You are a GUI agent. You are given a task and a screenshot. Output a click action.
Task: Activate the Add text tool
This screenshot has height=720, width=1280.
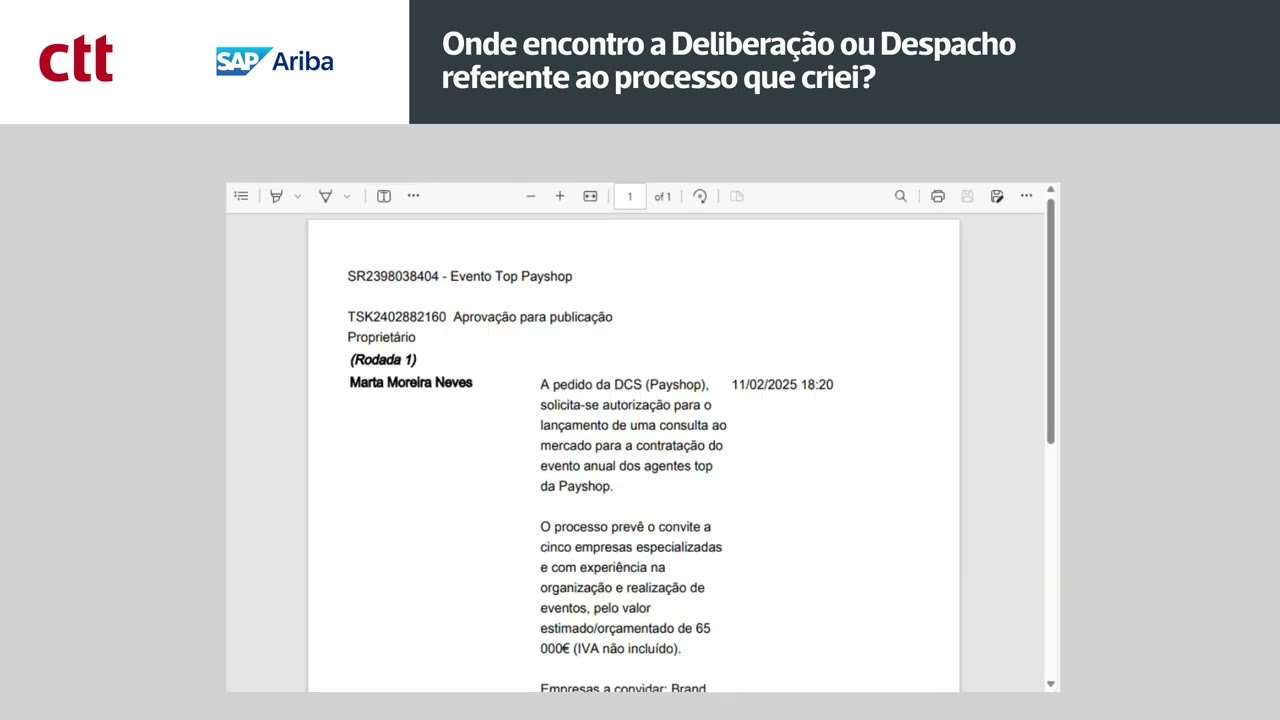[383, 196]
